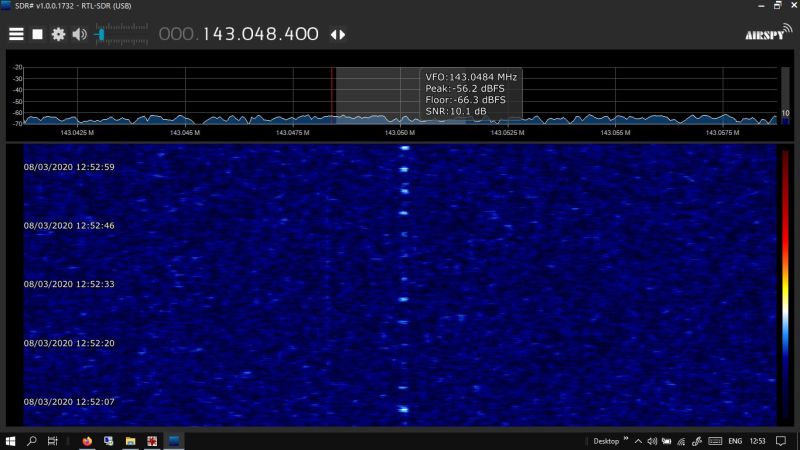Viewport: 800px width, 450px height.
Task: Open the Action Center notifications
Action: tap(781, 441)
